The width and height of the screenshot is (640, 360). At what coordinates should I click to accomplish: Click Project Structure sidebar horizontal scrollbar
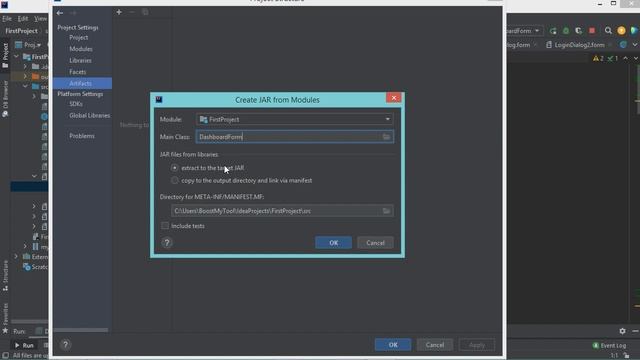81,330
